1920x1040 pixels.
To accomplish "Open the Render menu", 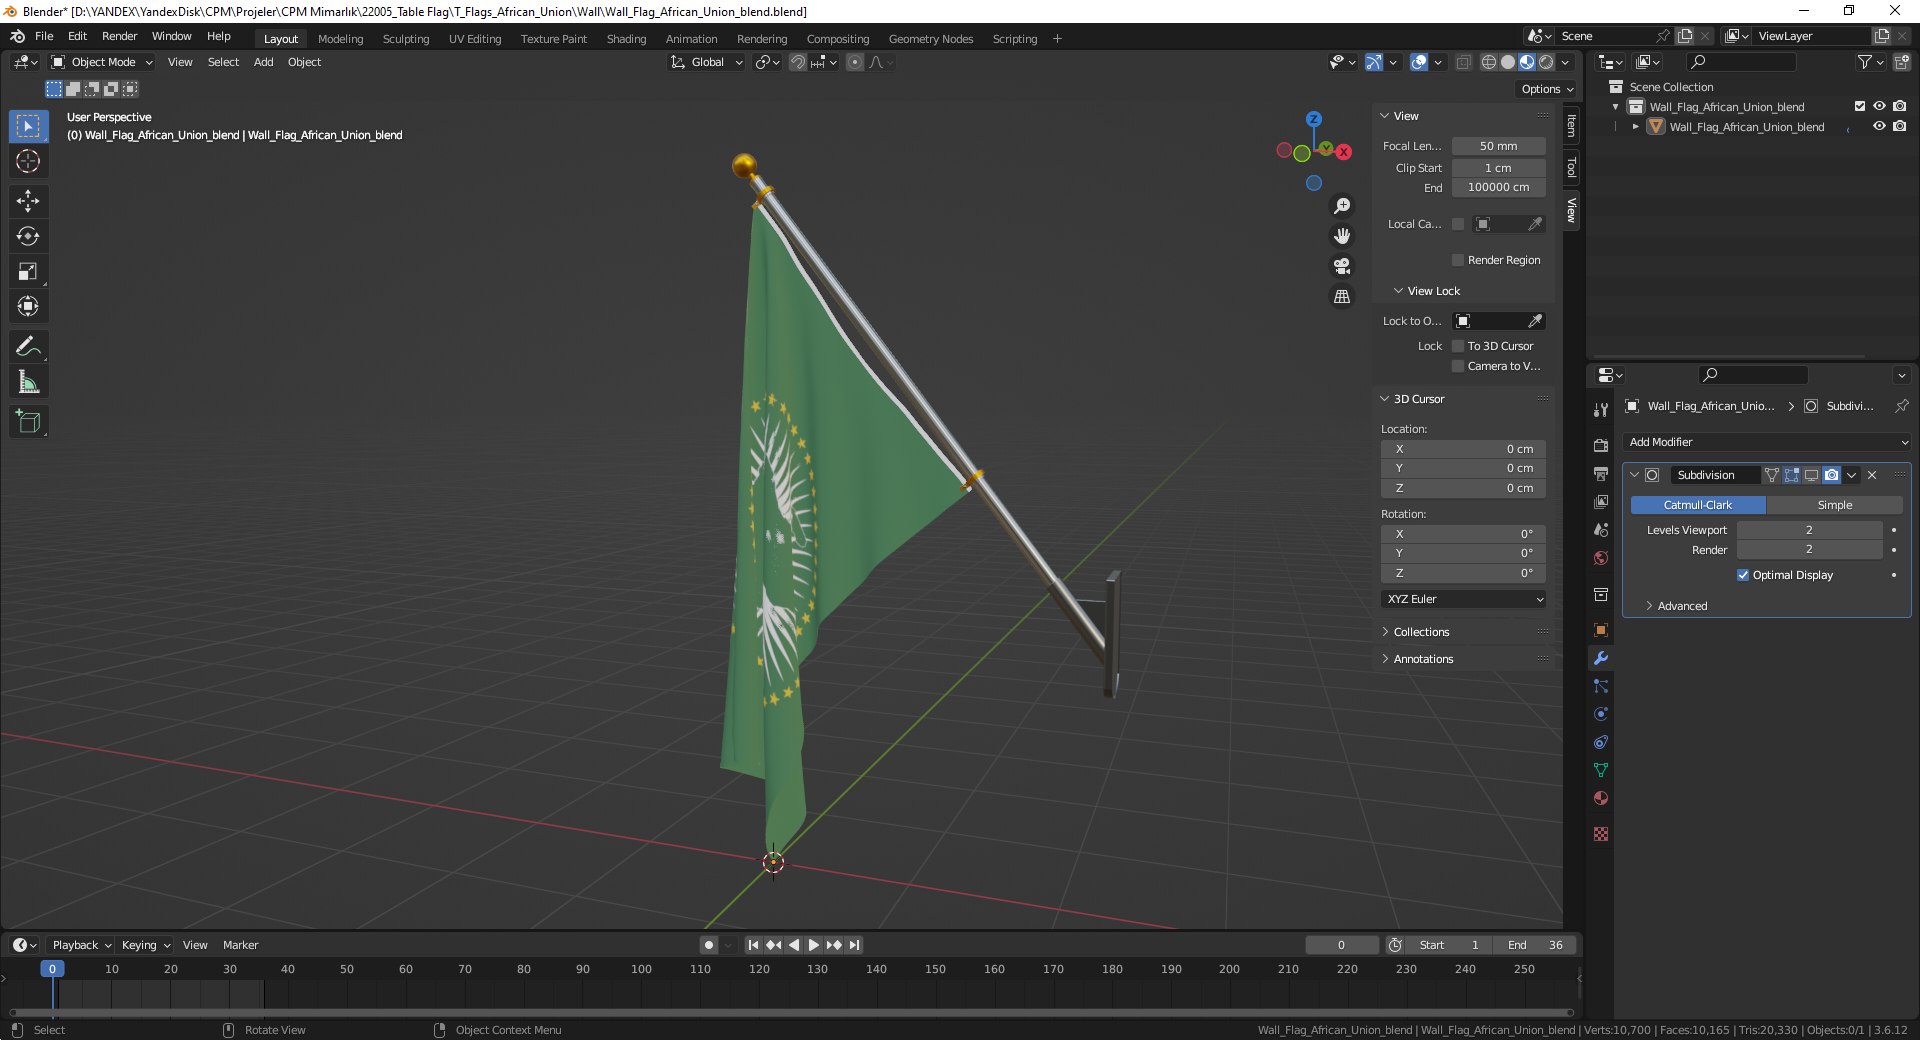I will coord(119,36).
